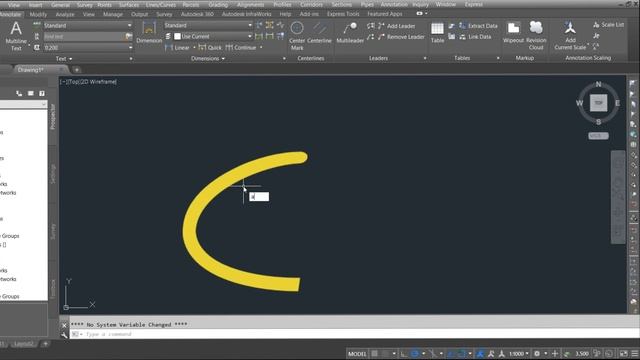
Task: Click the Find text search field
Action: click(84, 36)
